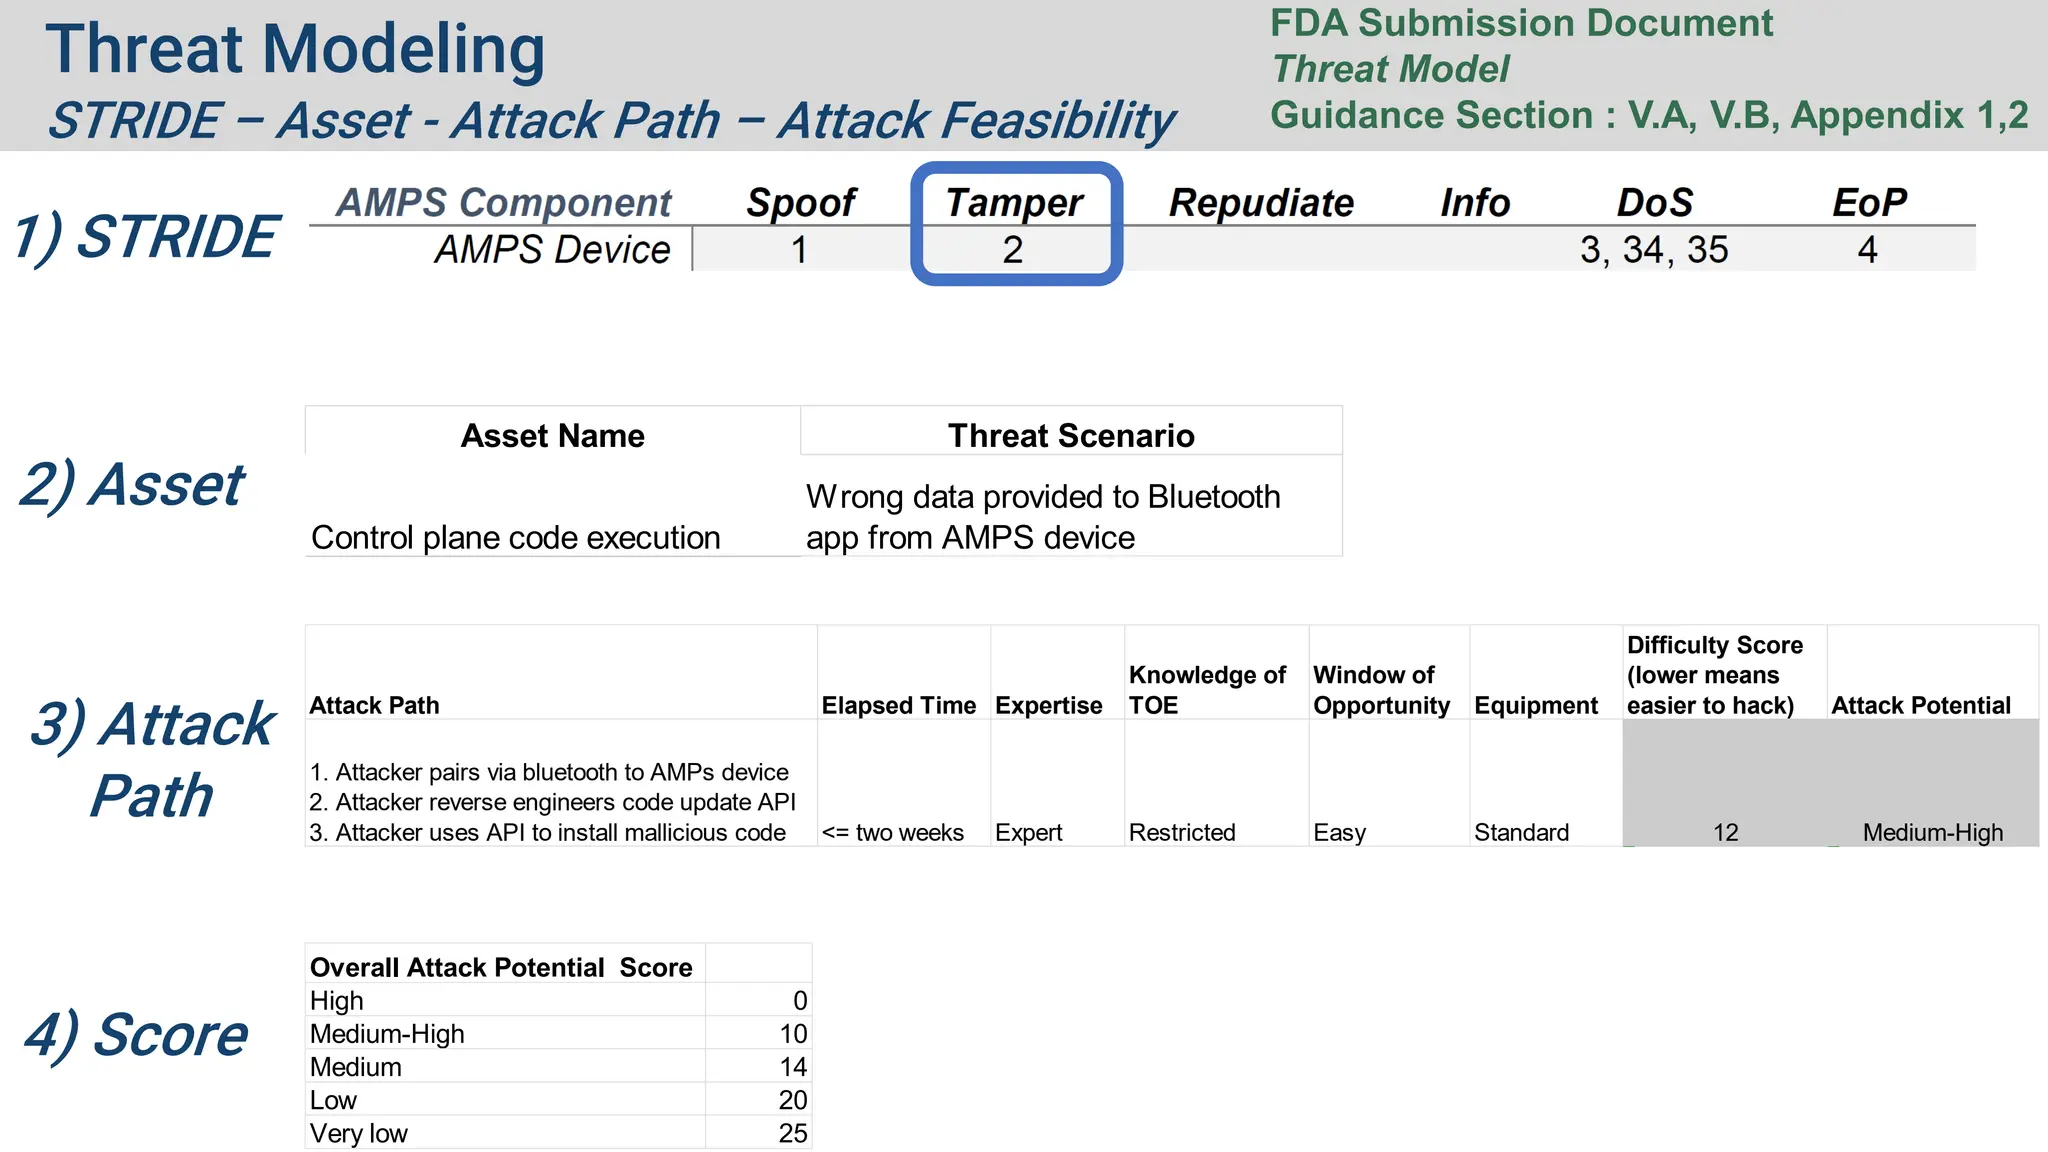
Task: Click the EoP cell value '4'
Action: [x=1868, y=250]
